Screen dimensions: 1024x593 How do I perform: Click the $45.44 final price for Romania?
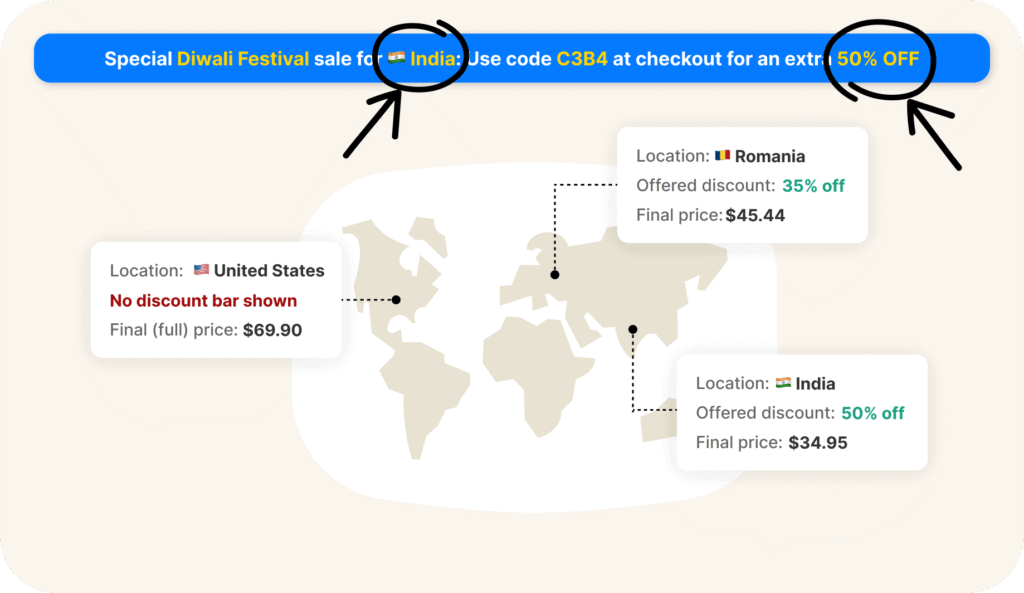(x=755, y=215)
